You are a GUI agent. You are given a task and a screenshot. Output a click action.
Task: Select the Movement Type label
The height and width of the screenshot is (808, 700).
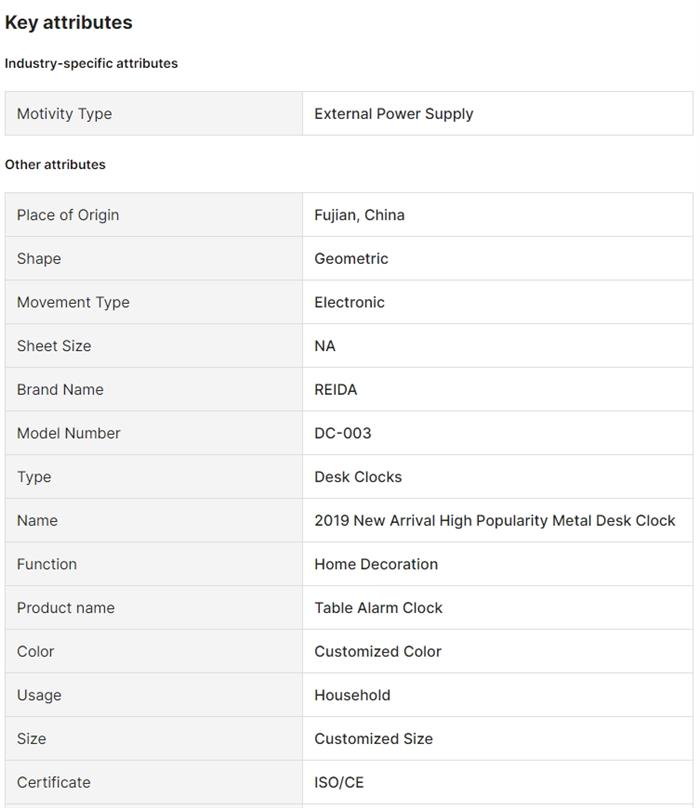tap(73, 302)
